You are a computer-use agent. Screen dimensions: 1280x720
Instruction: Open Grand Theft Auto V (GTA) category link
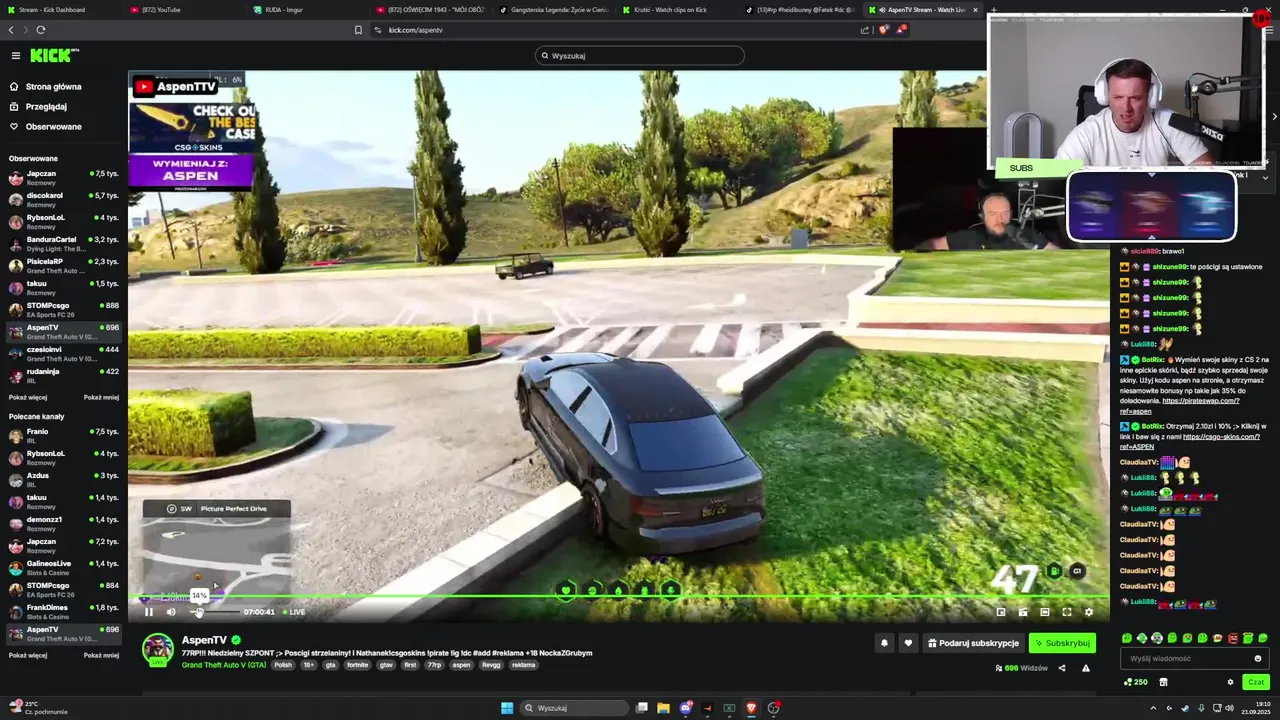(224, 665)
